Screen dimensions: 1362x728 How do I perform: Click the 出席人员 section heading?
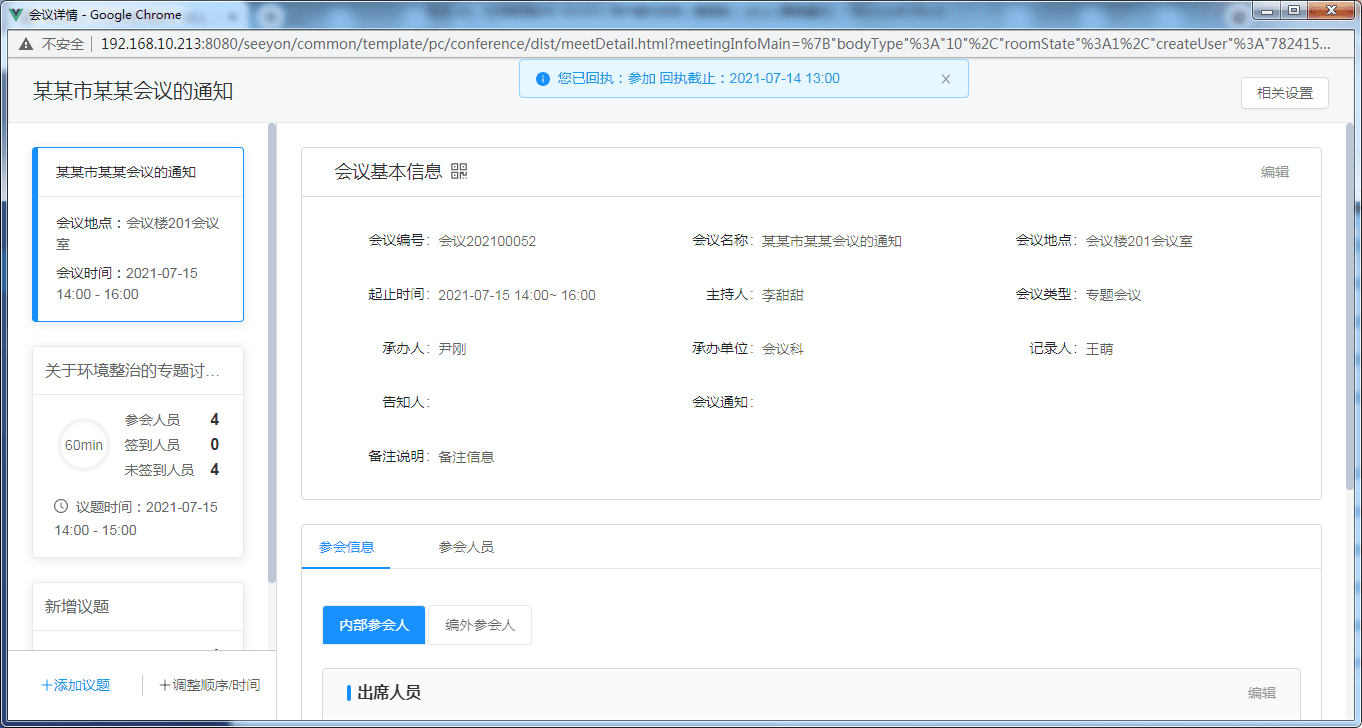pyautogui.click(x=389, y=692)
